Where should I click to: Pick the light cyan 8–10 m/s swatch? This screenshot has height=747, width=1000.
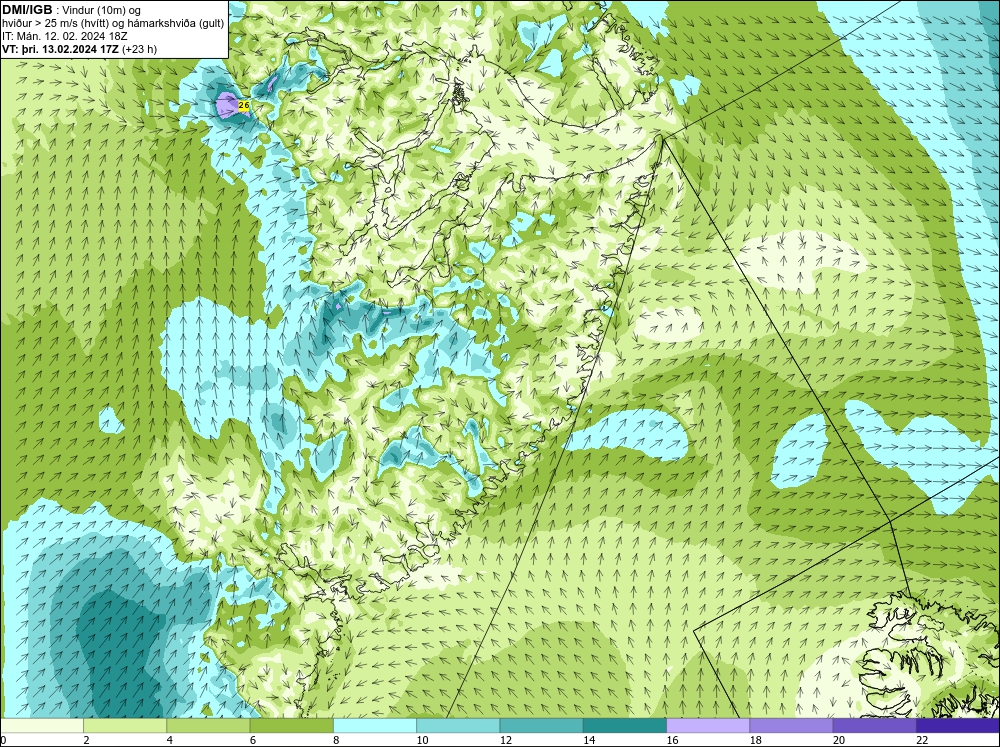(375, 726)
